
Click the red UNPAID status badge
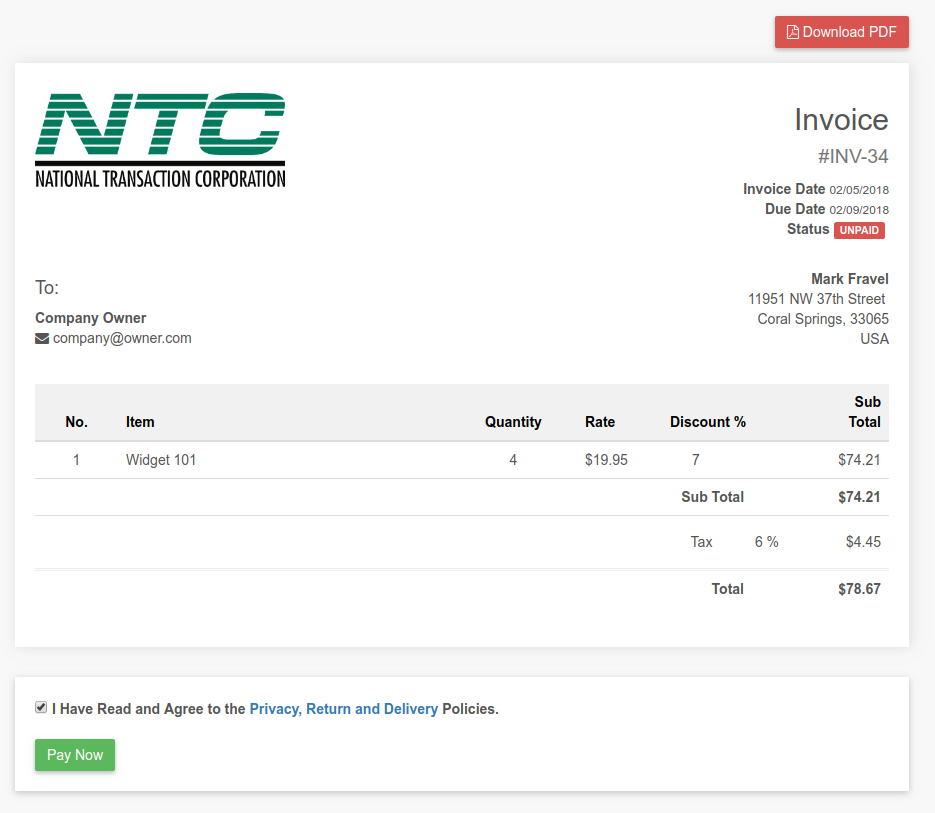[x=859, y=230]
